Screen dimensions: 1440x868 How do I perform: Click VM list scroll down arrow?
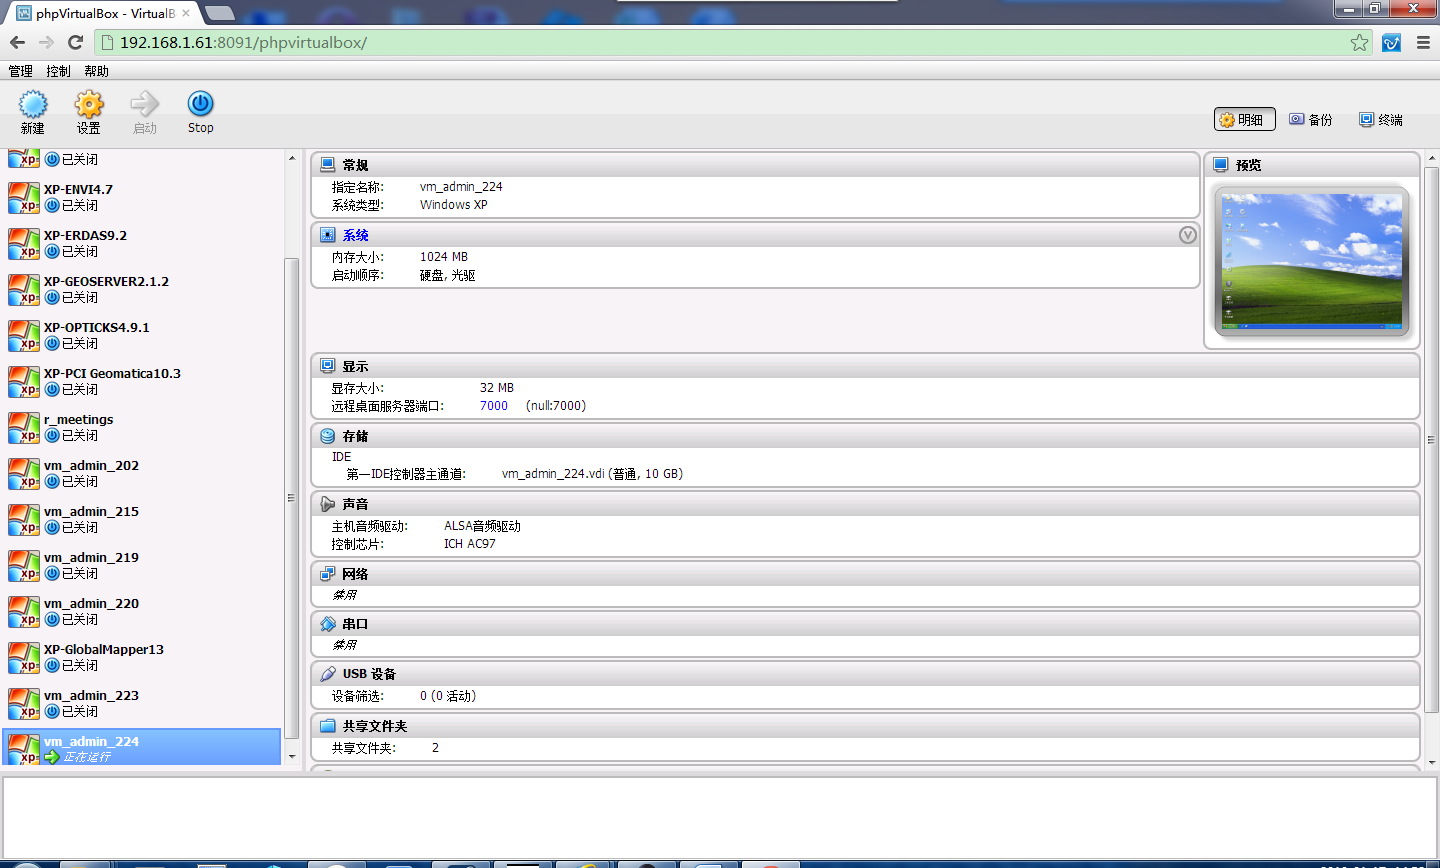point(292,757)
